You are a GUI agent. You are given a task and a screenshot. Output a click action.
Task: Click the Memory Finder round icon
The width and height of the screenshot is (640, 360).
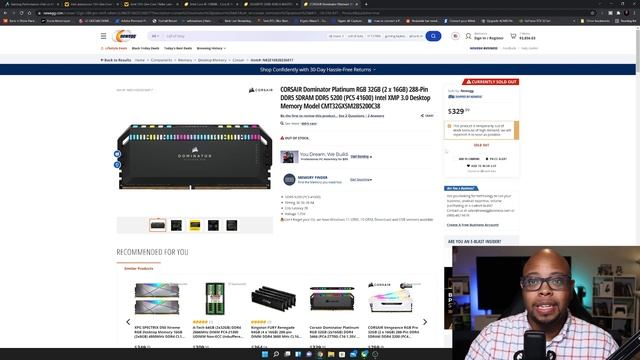point(289,179)
